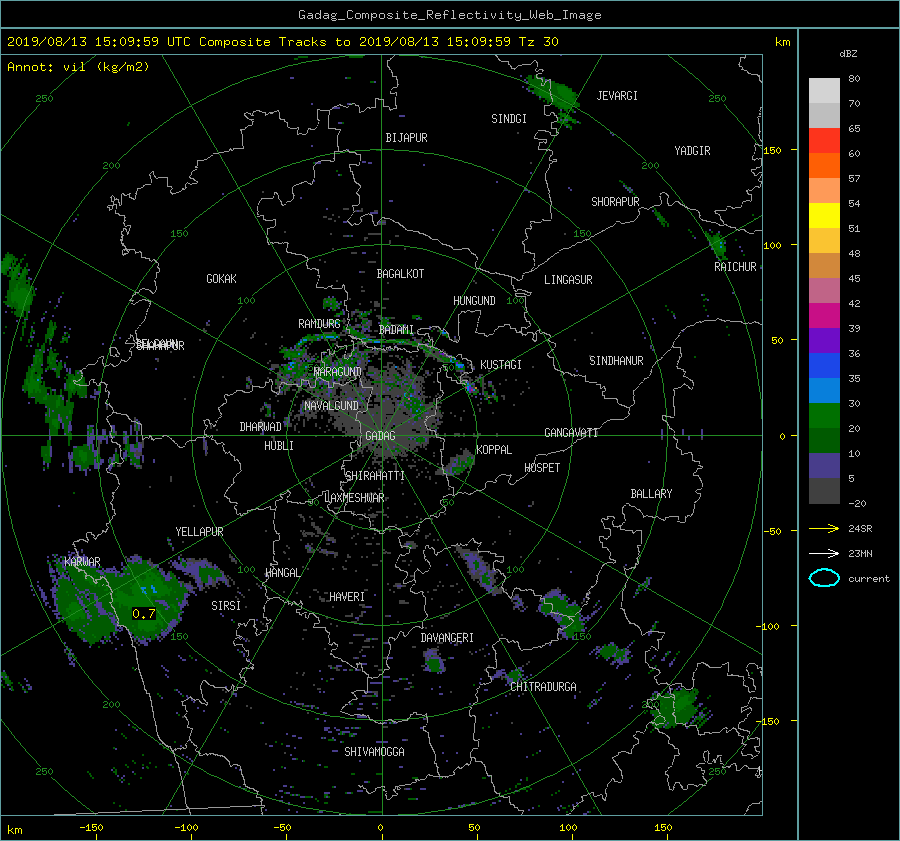Click the Annot: vil (kg/m2) label

click(x=78, y=67)
